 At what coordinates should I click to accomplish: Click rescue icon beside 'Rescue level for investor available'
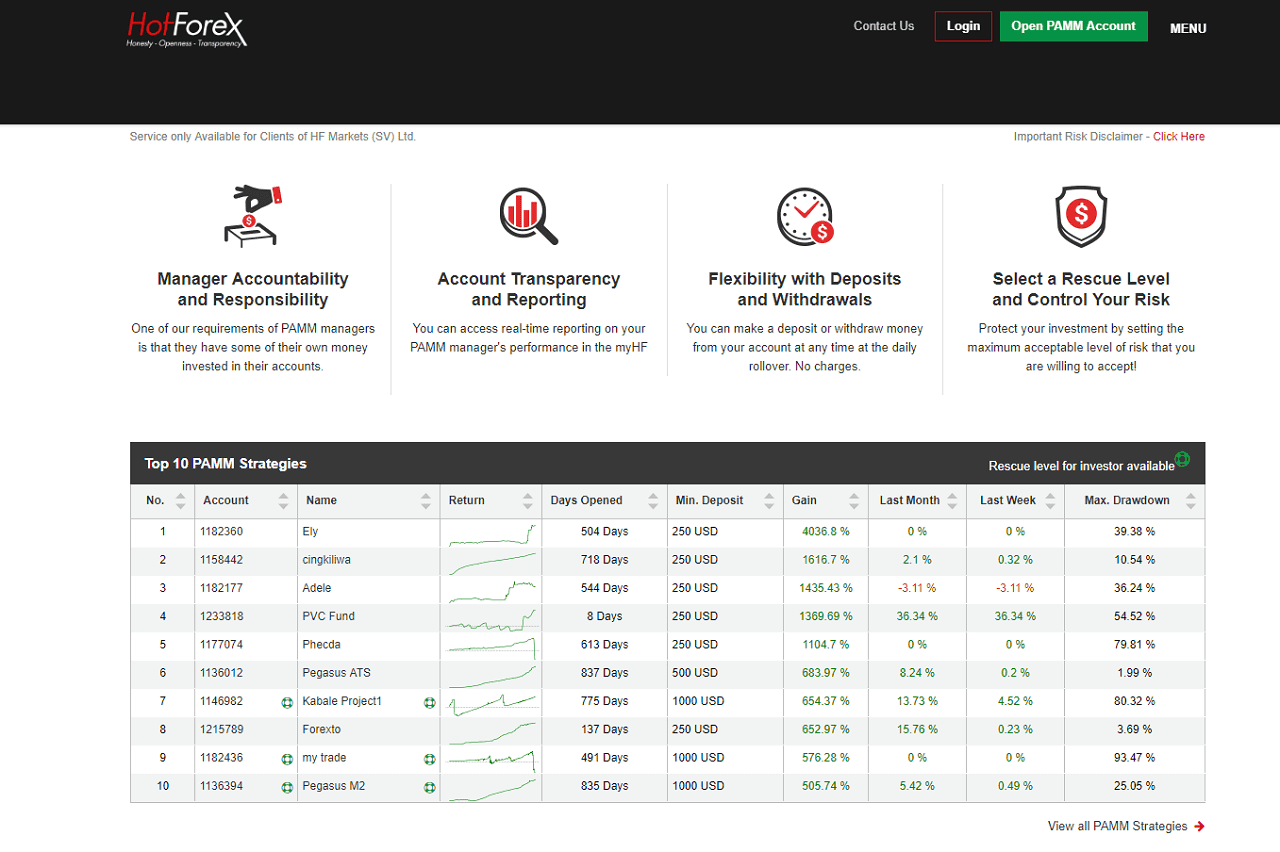click(1182, 459)
